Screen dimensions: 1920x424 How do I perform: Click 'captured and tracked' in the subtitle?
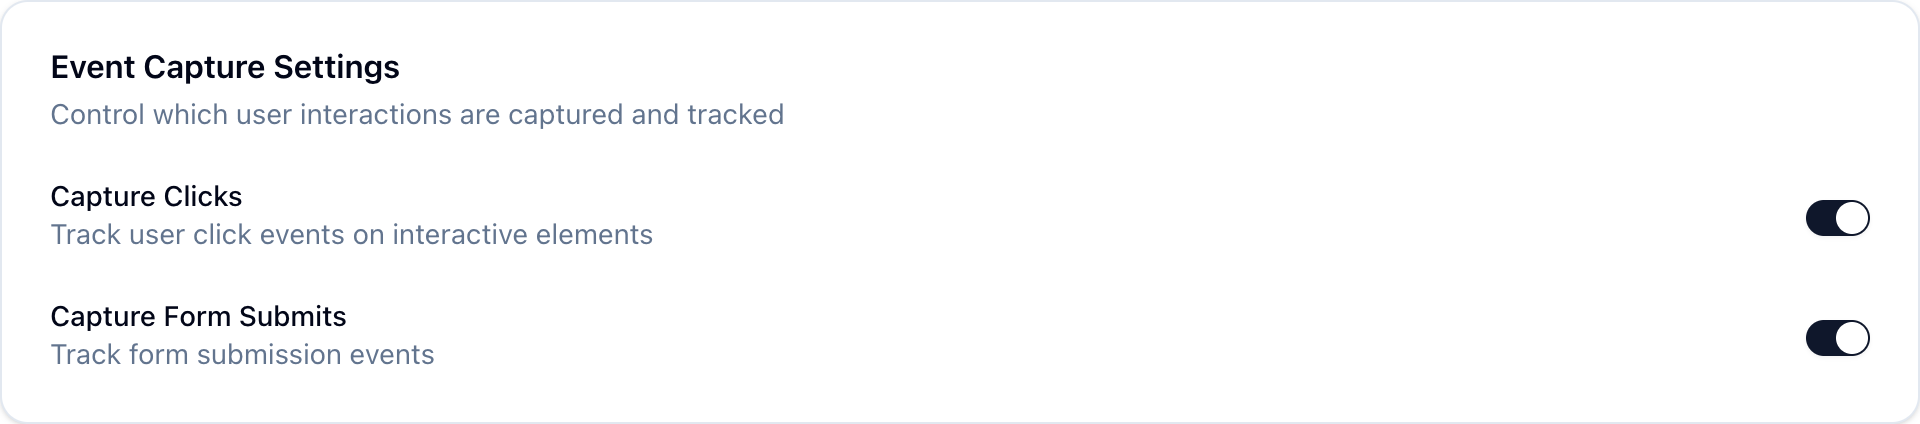click(x=646, y=115)
